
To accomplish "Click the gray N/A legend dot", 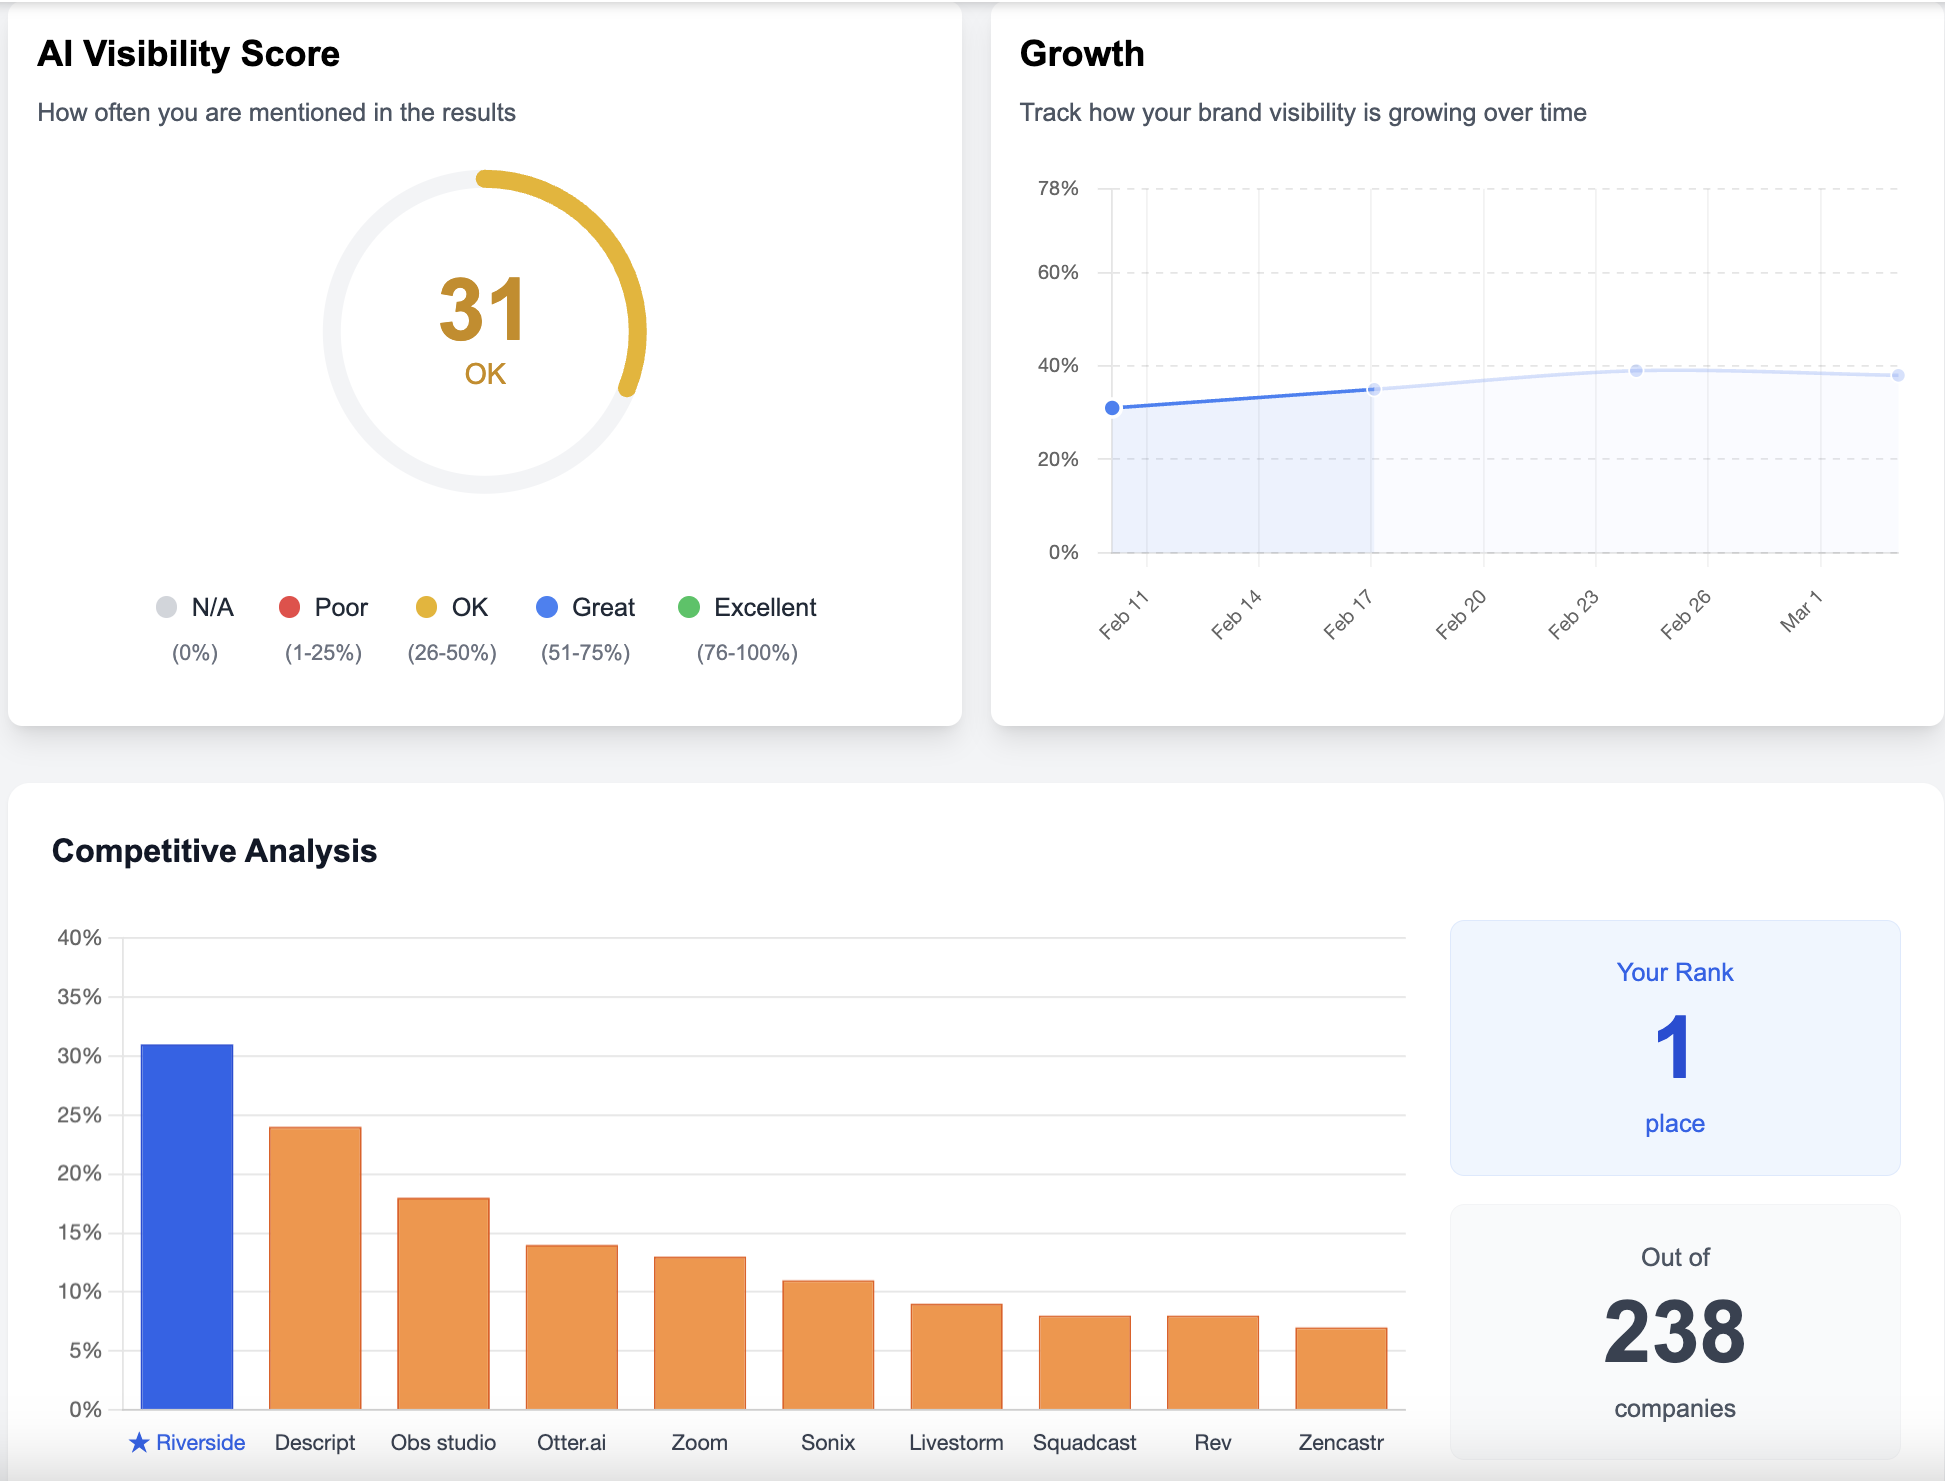I will coord(167,607).
